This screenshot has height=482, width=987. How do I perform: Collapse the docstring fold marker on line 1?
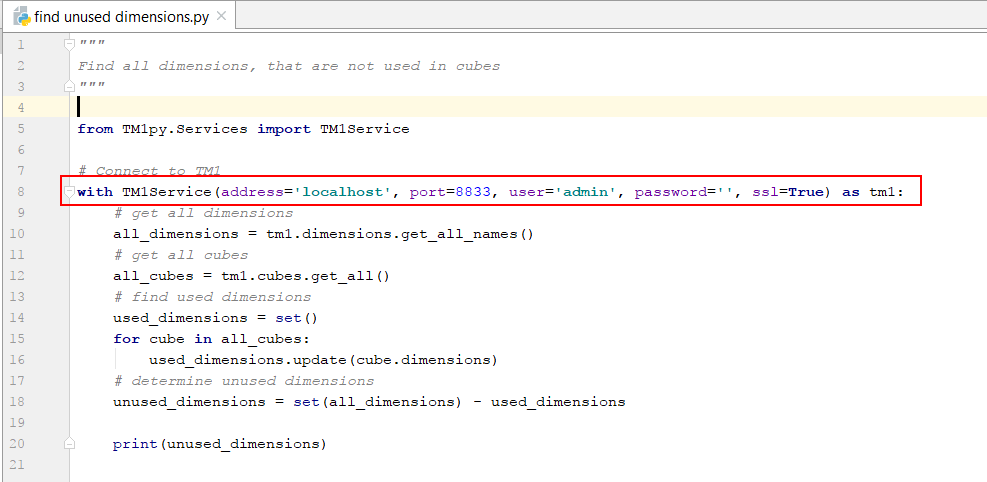click(69, 44)
